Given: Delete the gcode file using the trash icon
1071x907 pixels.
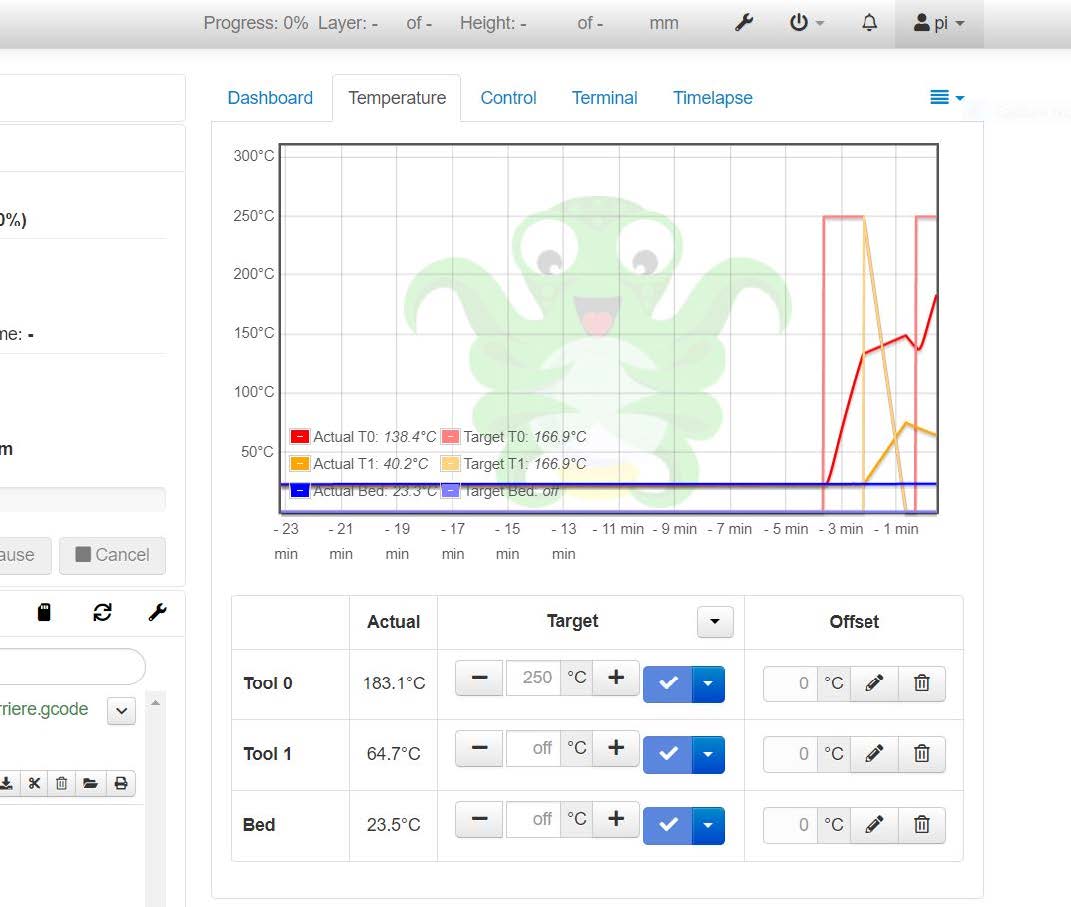Looking at the screenshot, I should click(61, 783).
